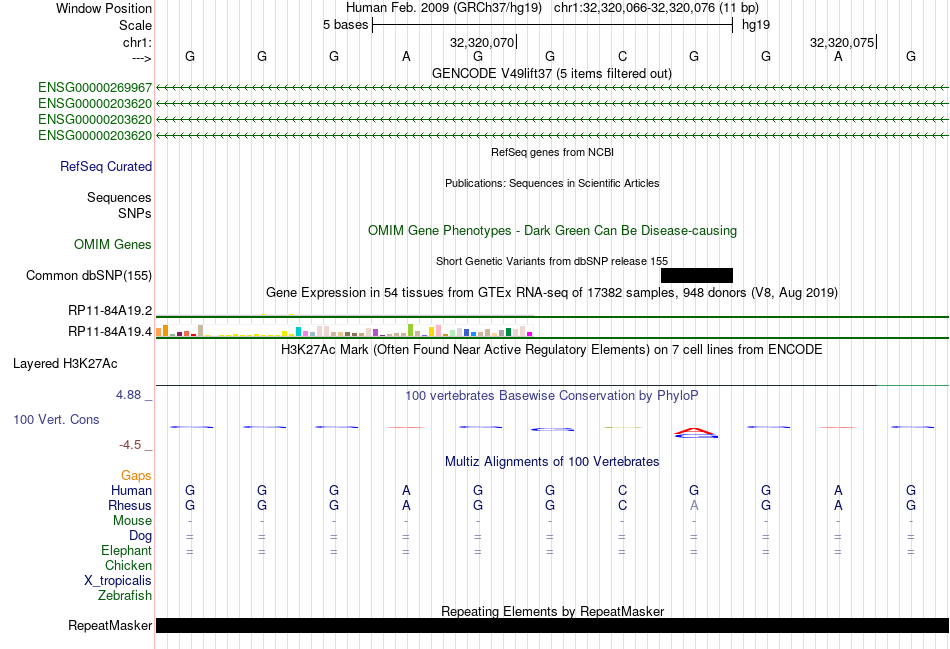Select the Chicken alignment row label
Image resolution: width=950 pixels, height=649 pixels.
point(128,565)
